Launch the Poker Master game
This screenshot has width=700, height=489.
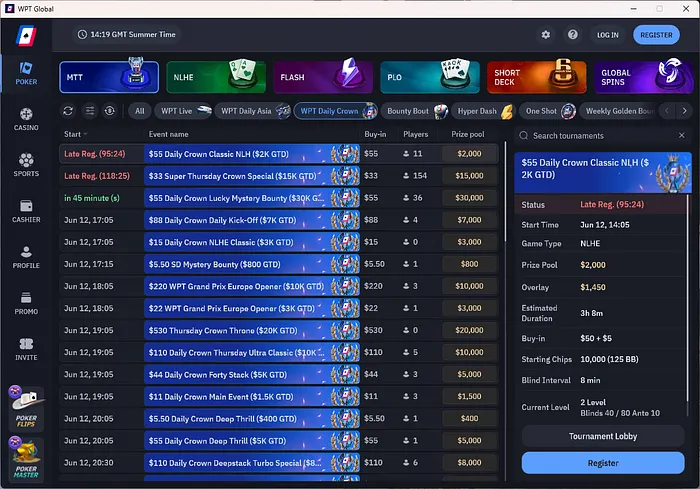[26, 459]
